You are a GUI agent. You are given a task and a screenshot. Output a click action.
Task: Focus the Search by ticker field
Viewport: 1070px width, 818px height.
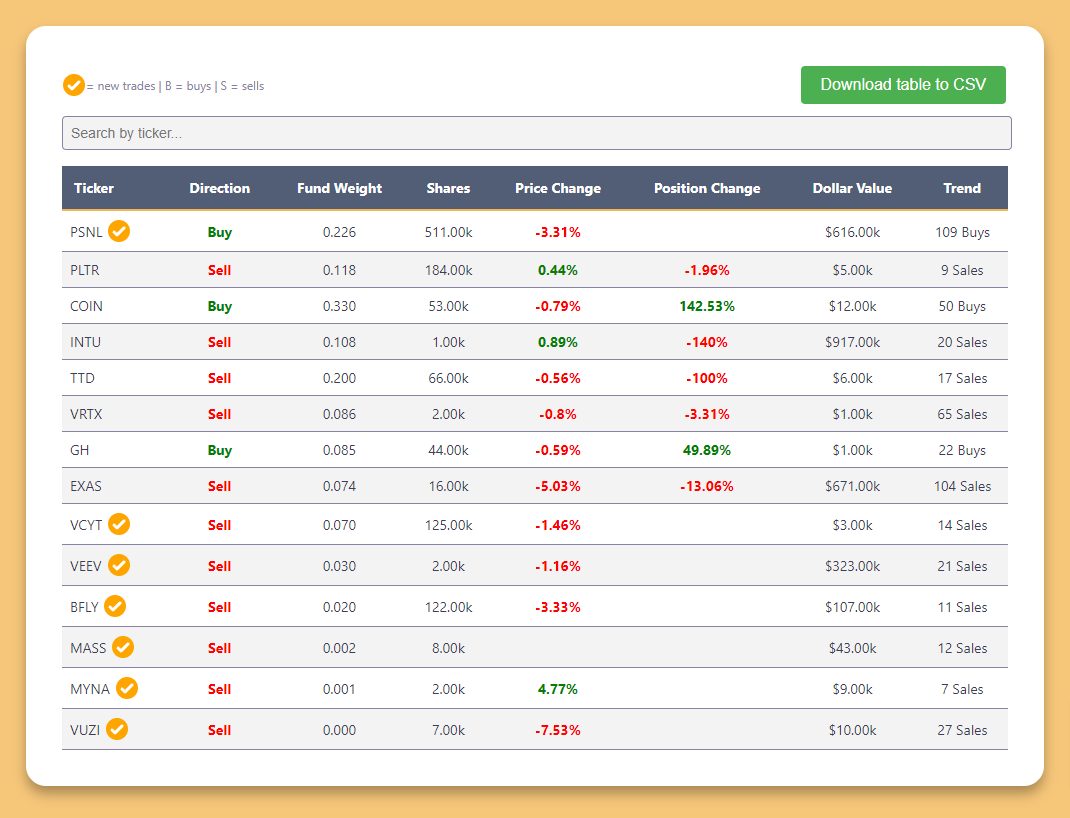(536, 133)
